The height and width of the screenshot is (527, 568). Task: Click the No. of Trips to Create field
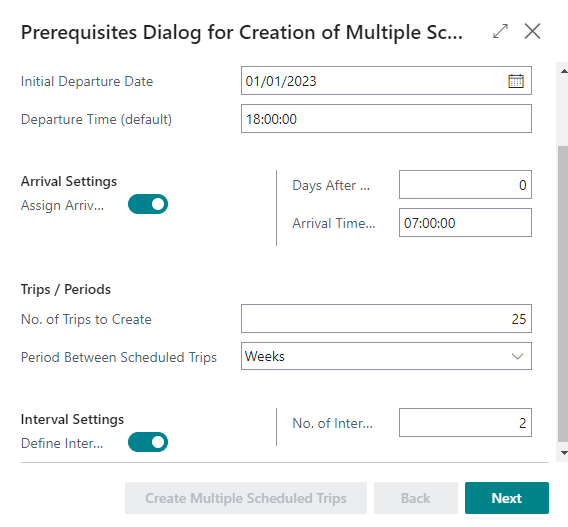[x=386, y=319]
